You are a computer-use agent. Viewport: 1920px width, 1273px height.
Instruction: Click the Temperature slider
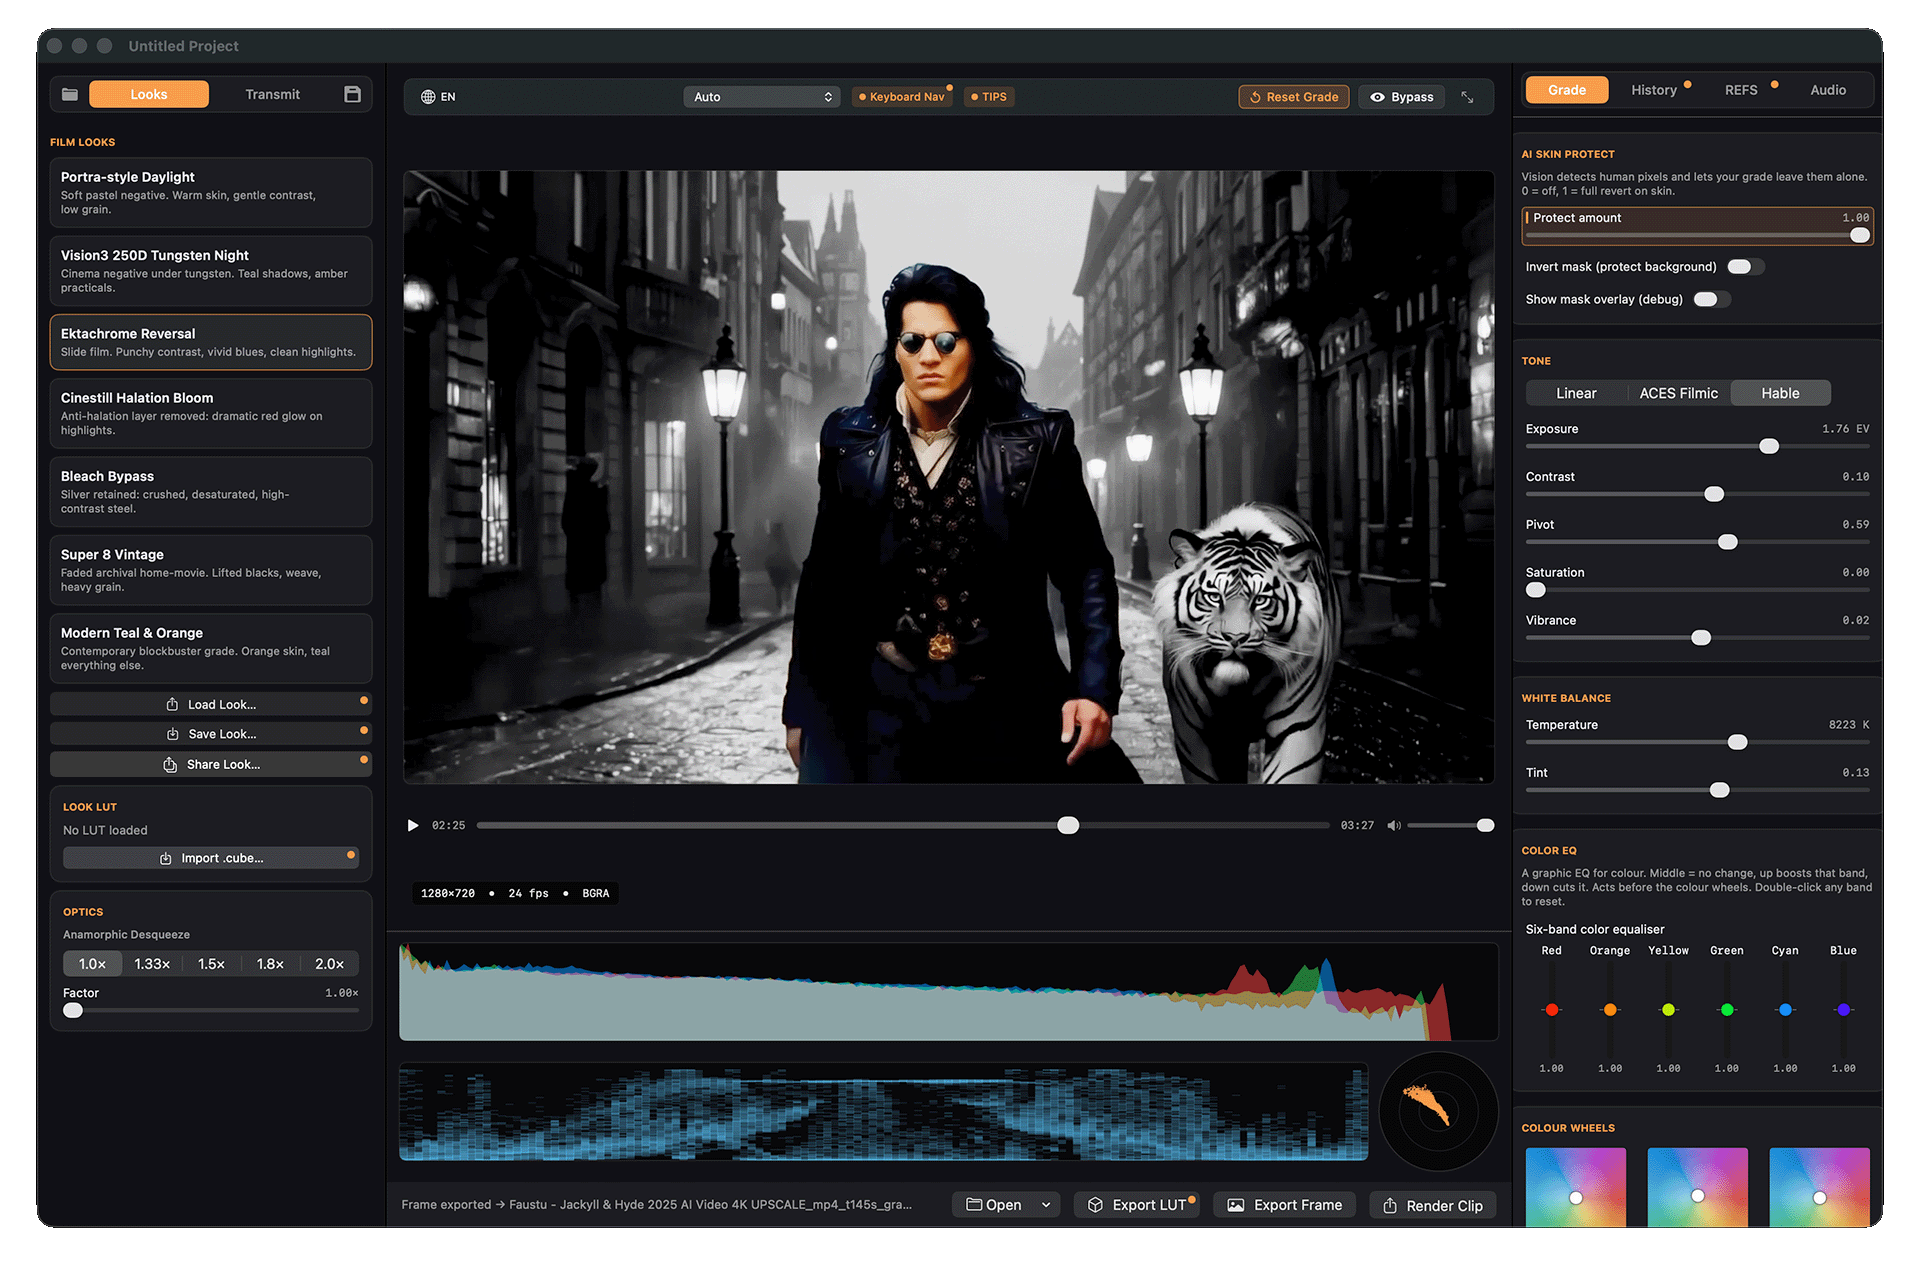1697,742
